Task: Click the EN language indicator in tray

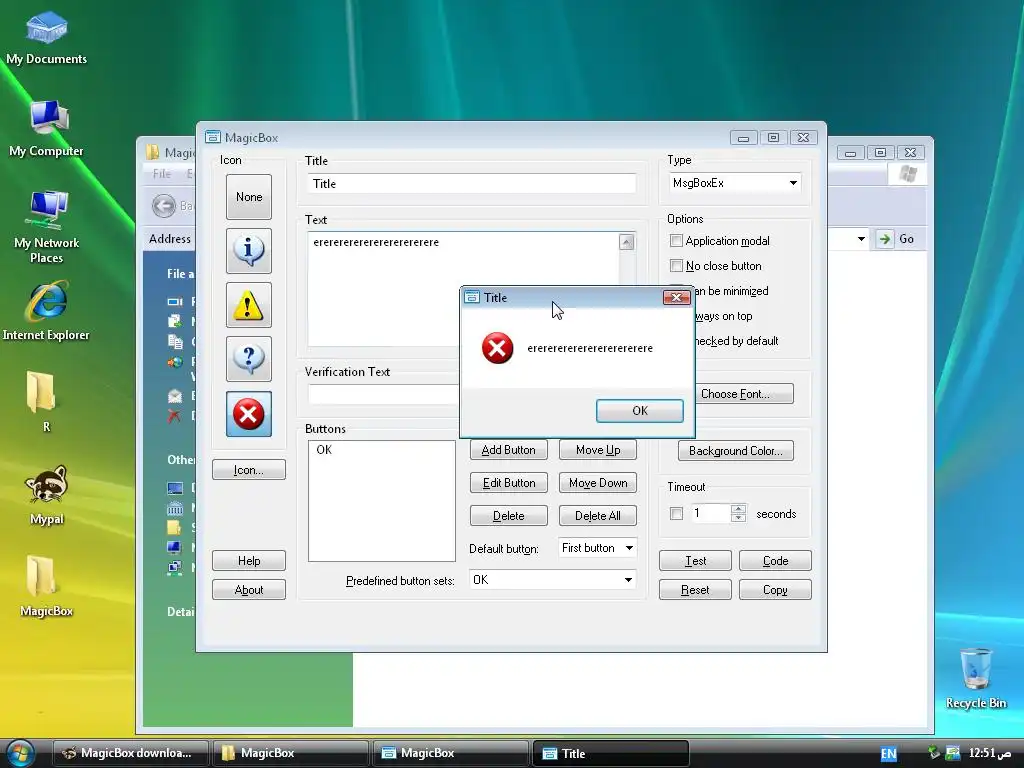Action: [x=889, y=754]
